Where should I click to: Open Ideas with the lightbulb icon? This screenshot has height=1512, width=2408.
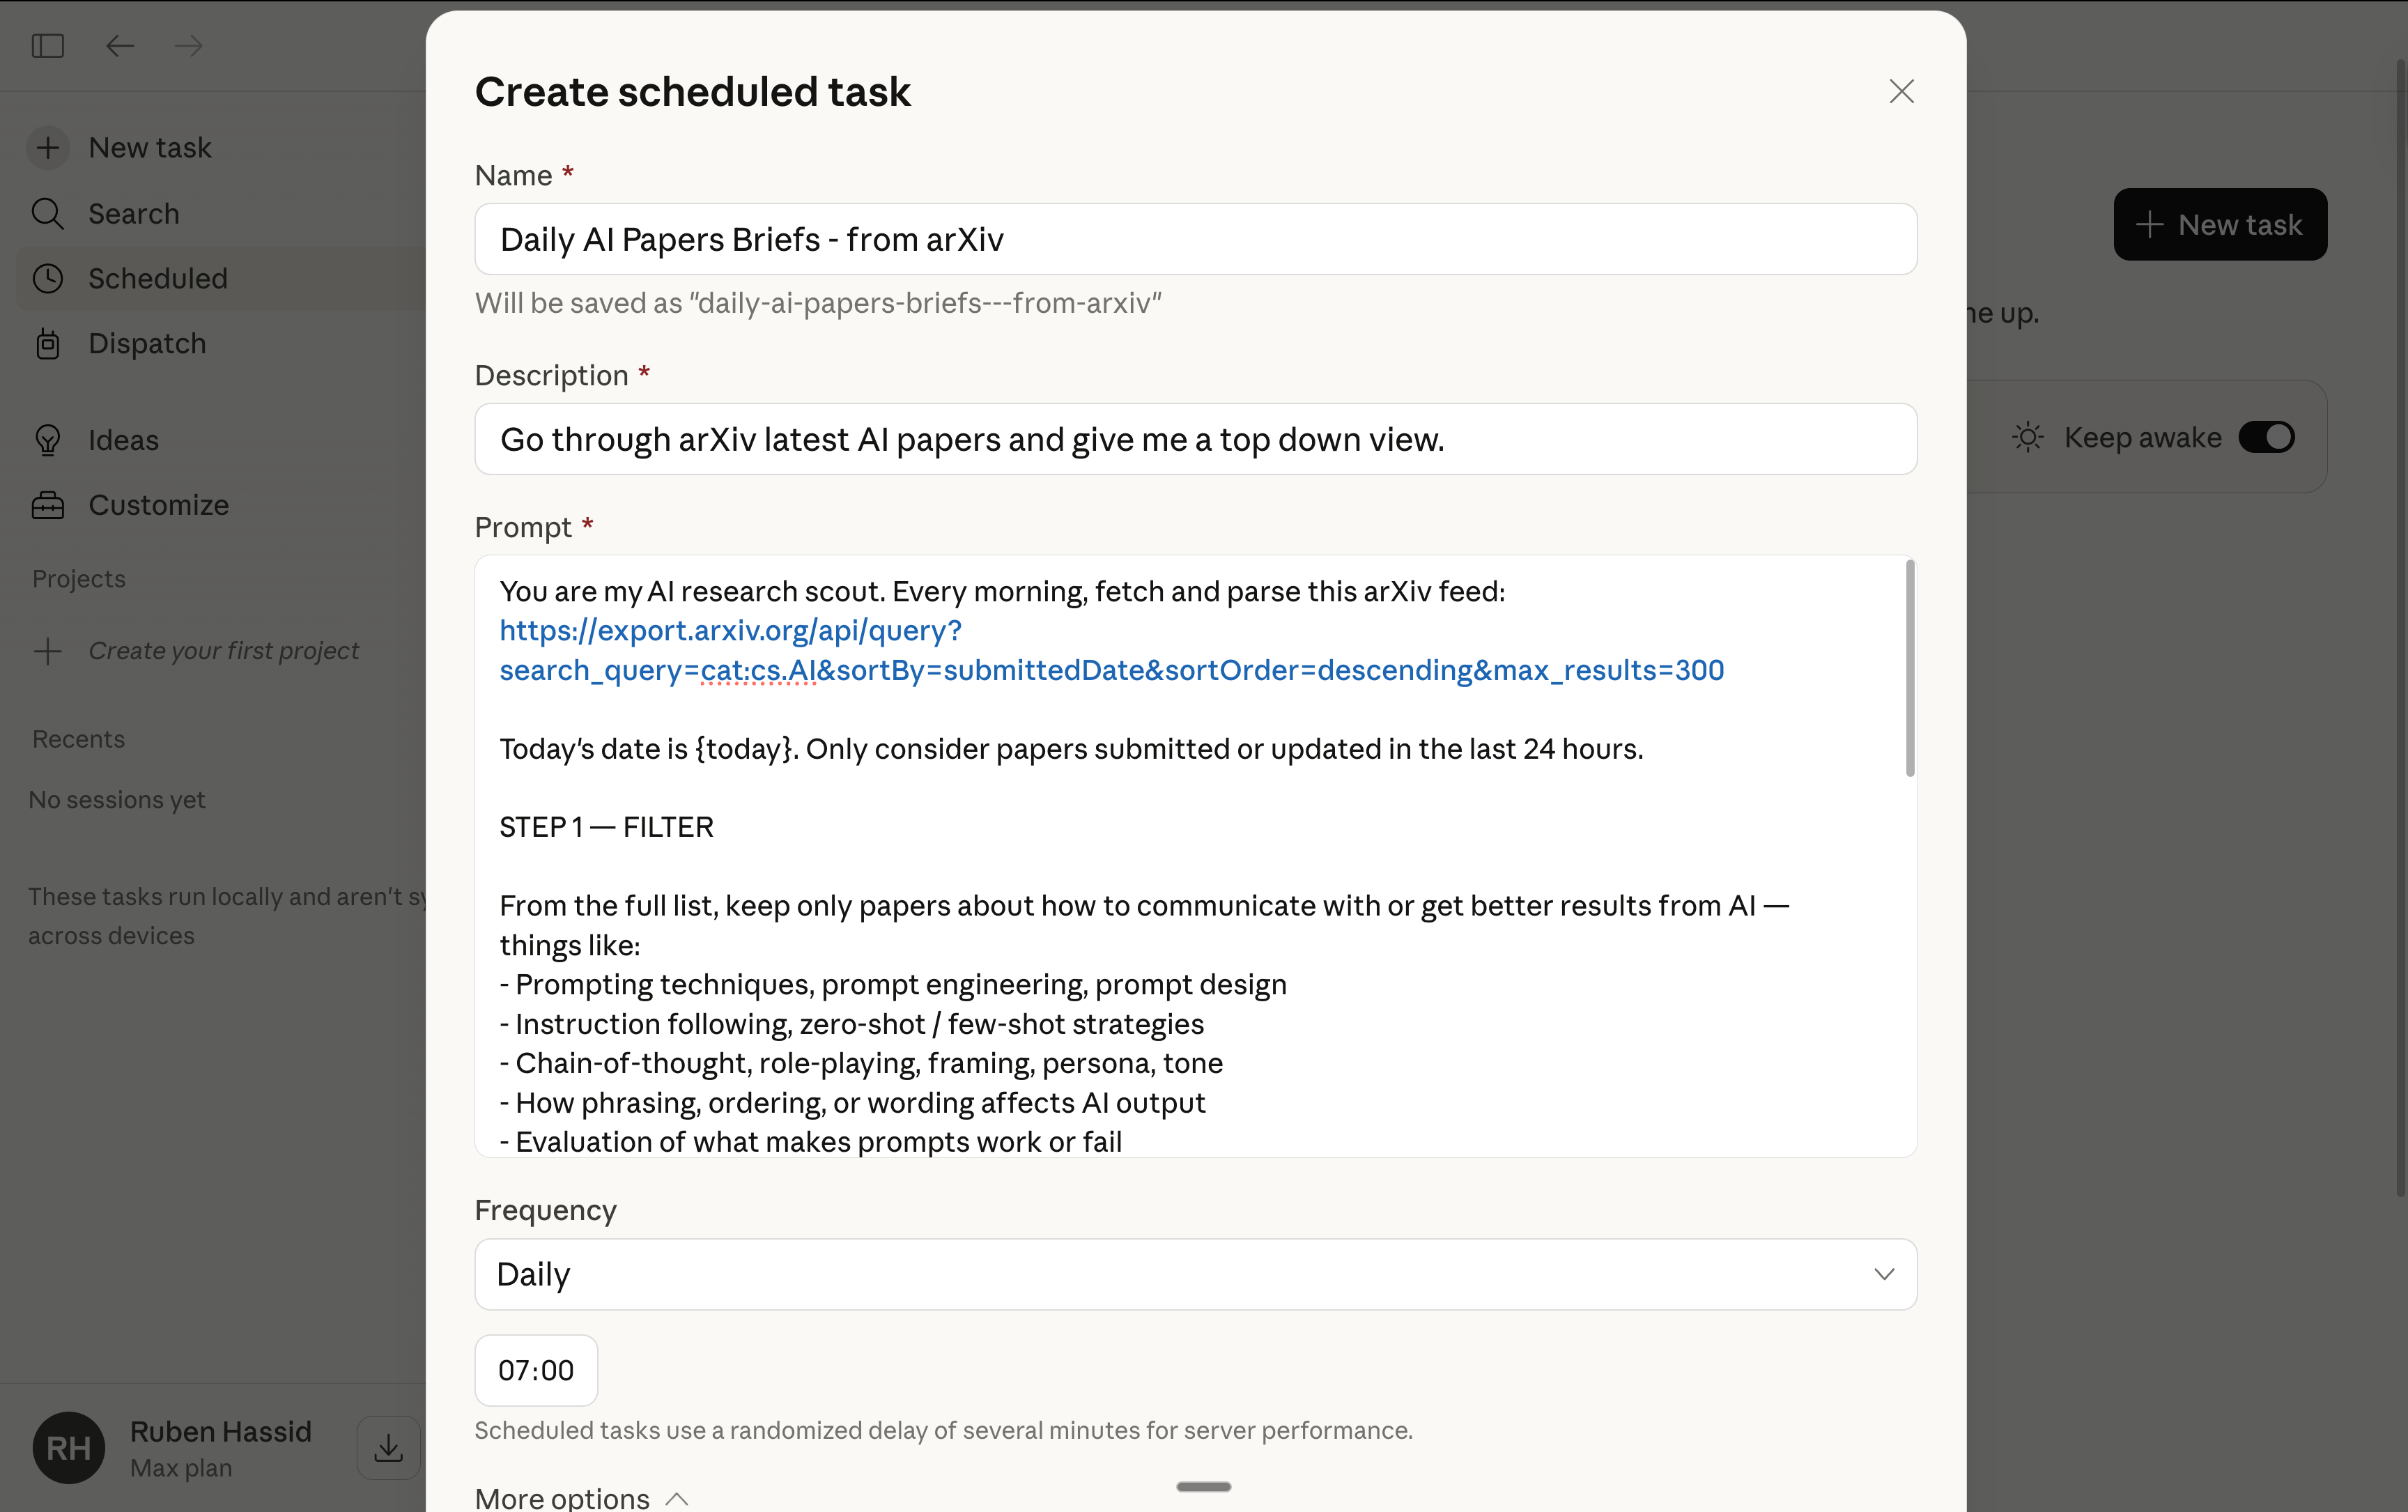click(123, 440)
